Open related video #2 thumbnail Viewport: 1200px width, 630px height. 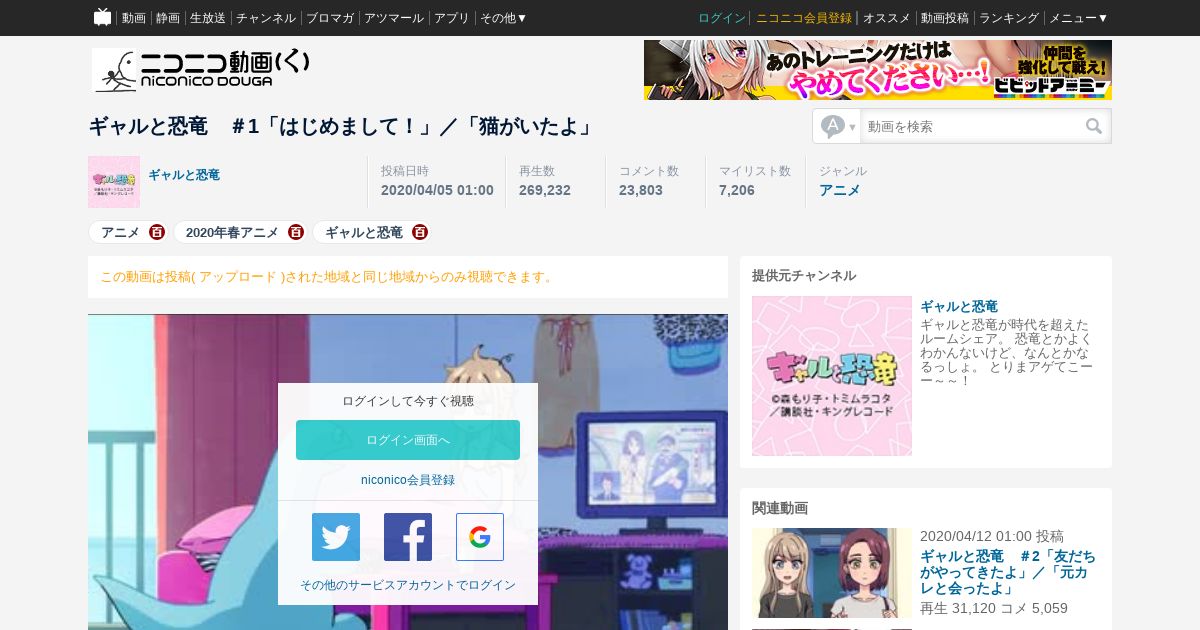(x=832, y=573)
